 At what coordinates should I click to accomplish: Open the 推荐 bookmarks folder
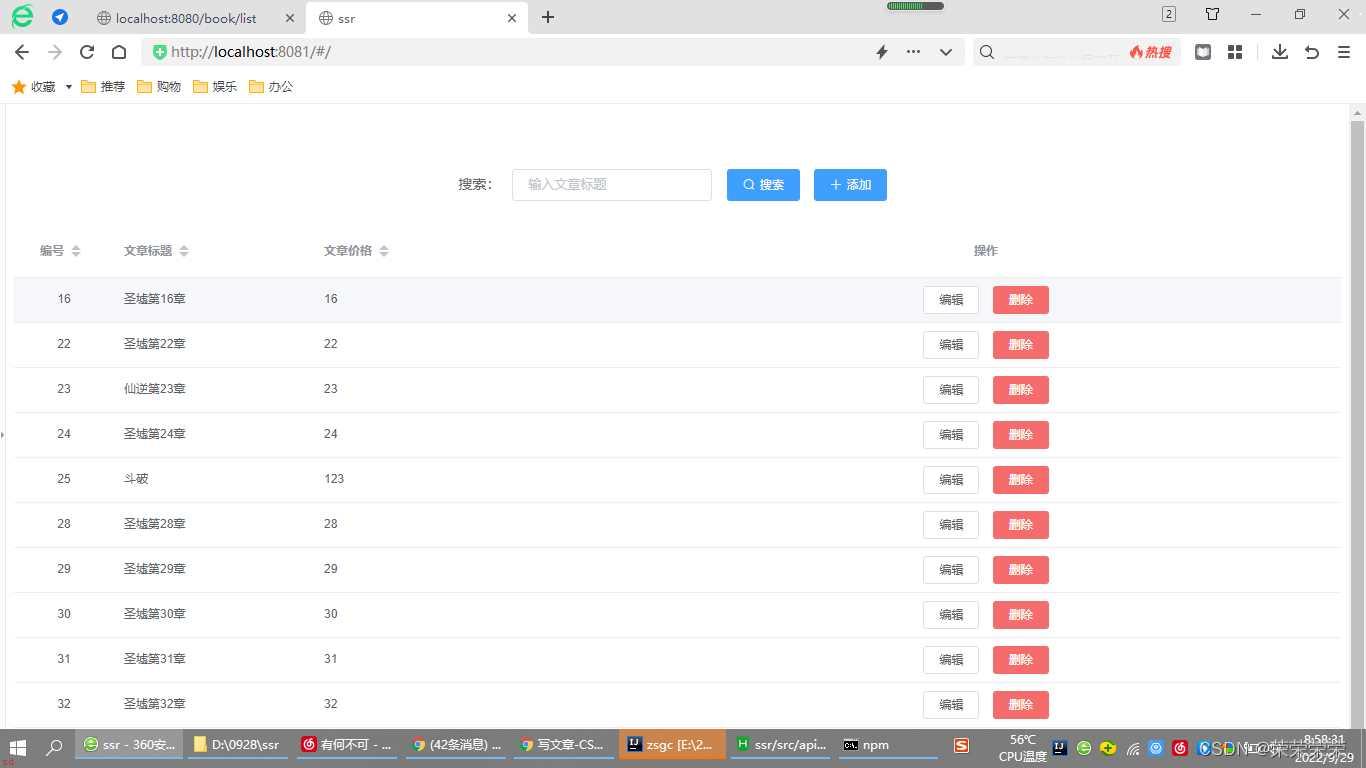coord(103,87)
